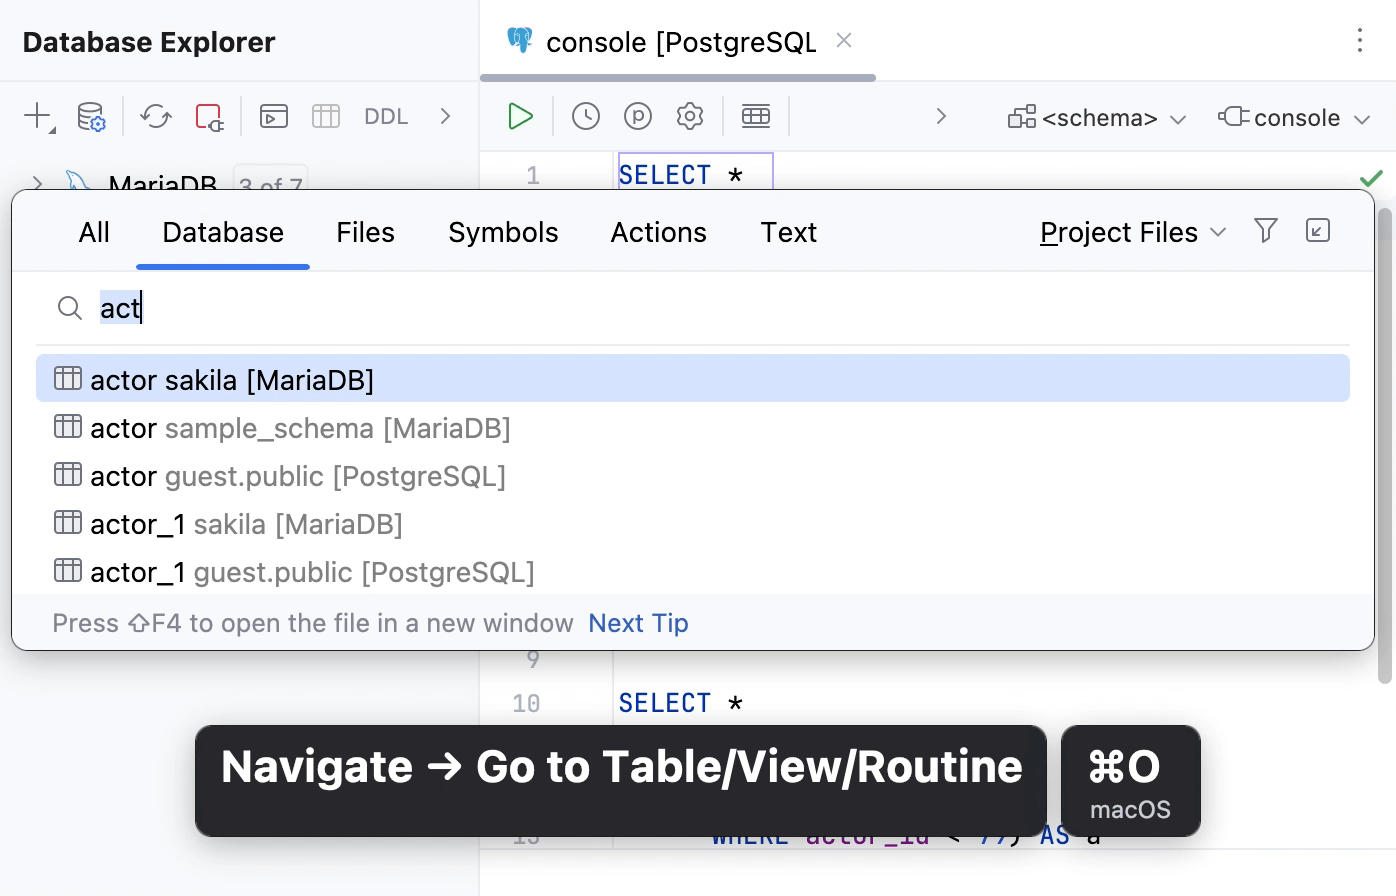Select the filter icon in the search popup
The image size is (1396, 896).
click(x=1266, y=231)
